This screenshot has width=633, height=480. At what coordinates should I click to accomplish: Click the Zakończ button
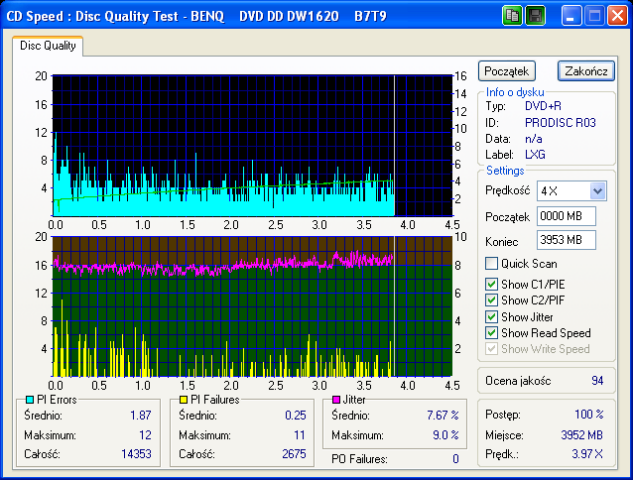tap(586, 71)
